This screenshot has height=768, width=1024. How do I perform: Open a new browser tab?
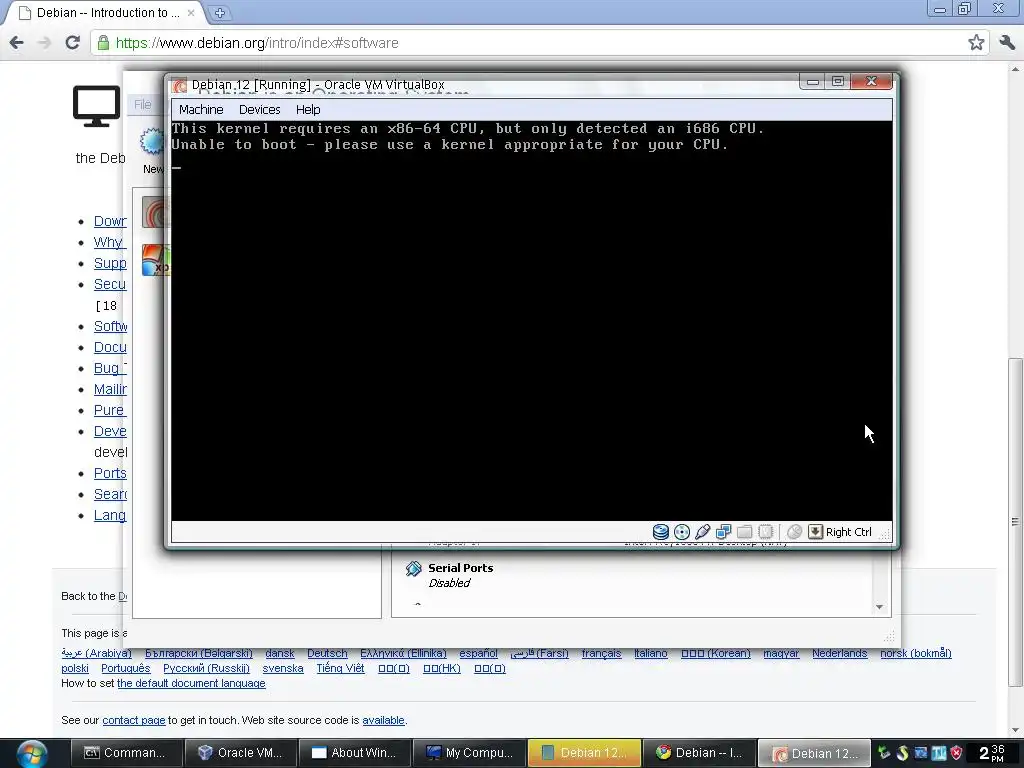[220, 12]
